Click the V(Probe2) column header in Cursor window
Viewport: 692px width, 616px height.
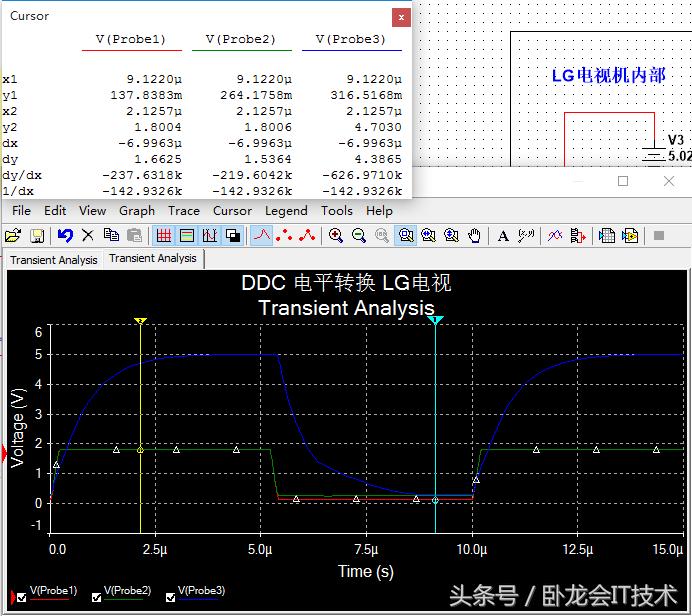point(241,39)
